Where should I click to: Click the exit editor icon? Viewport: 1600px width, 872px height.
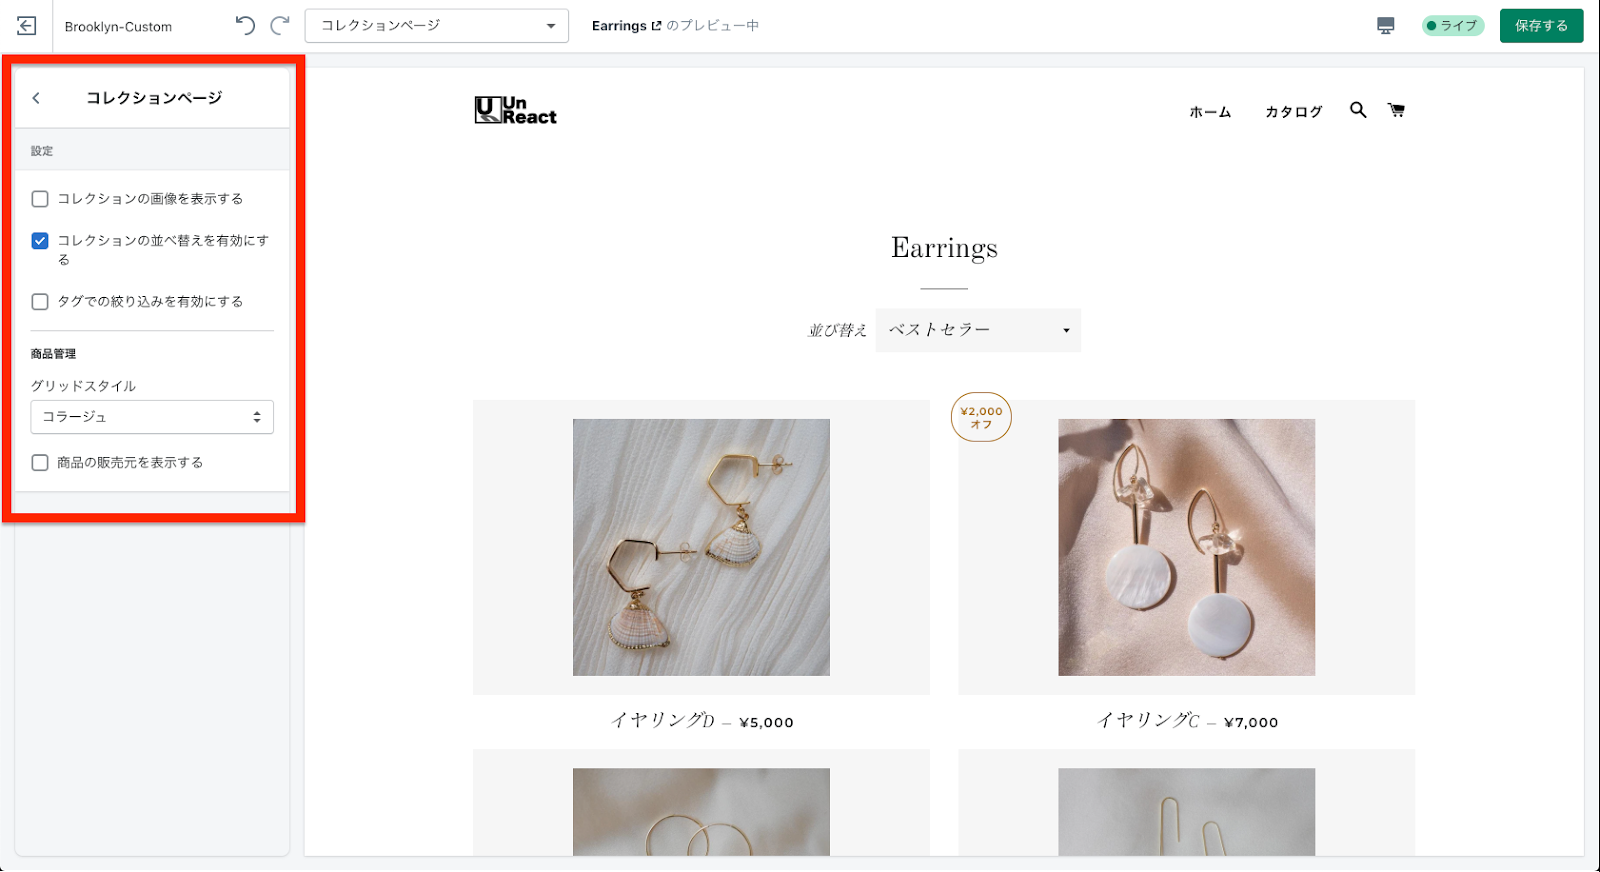pos(27,26)
